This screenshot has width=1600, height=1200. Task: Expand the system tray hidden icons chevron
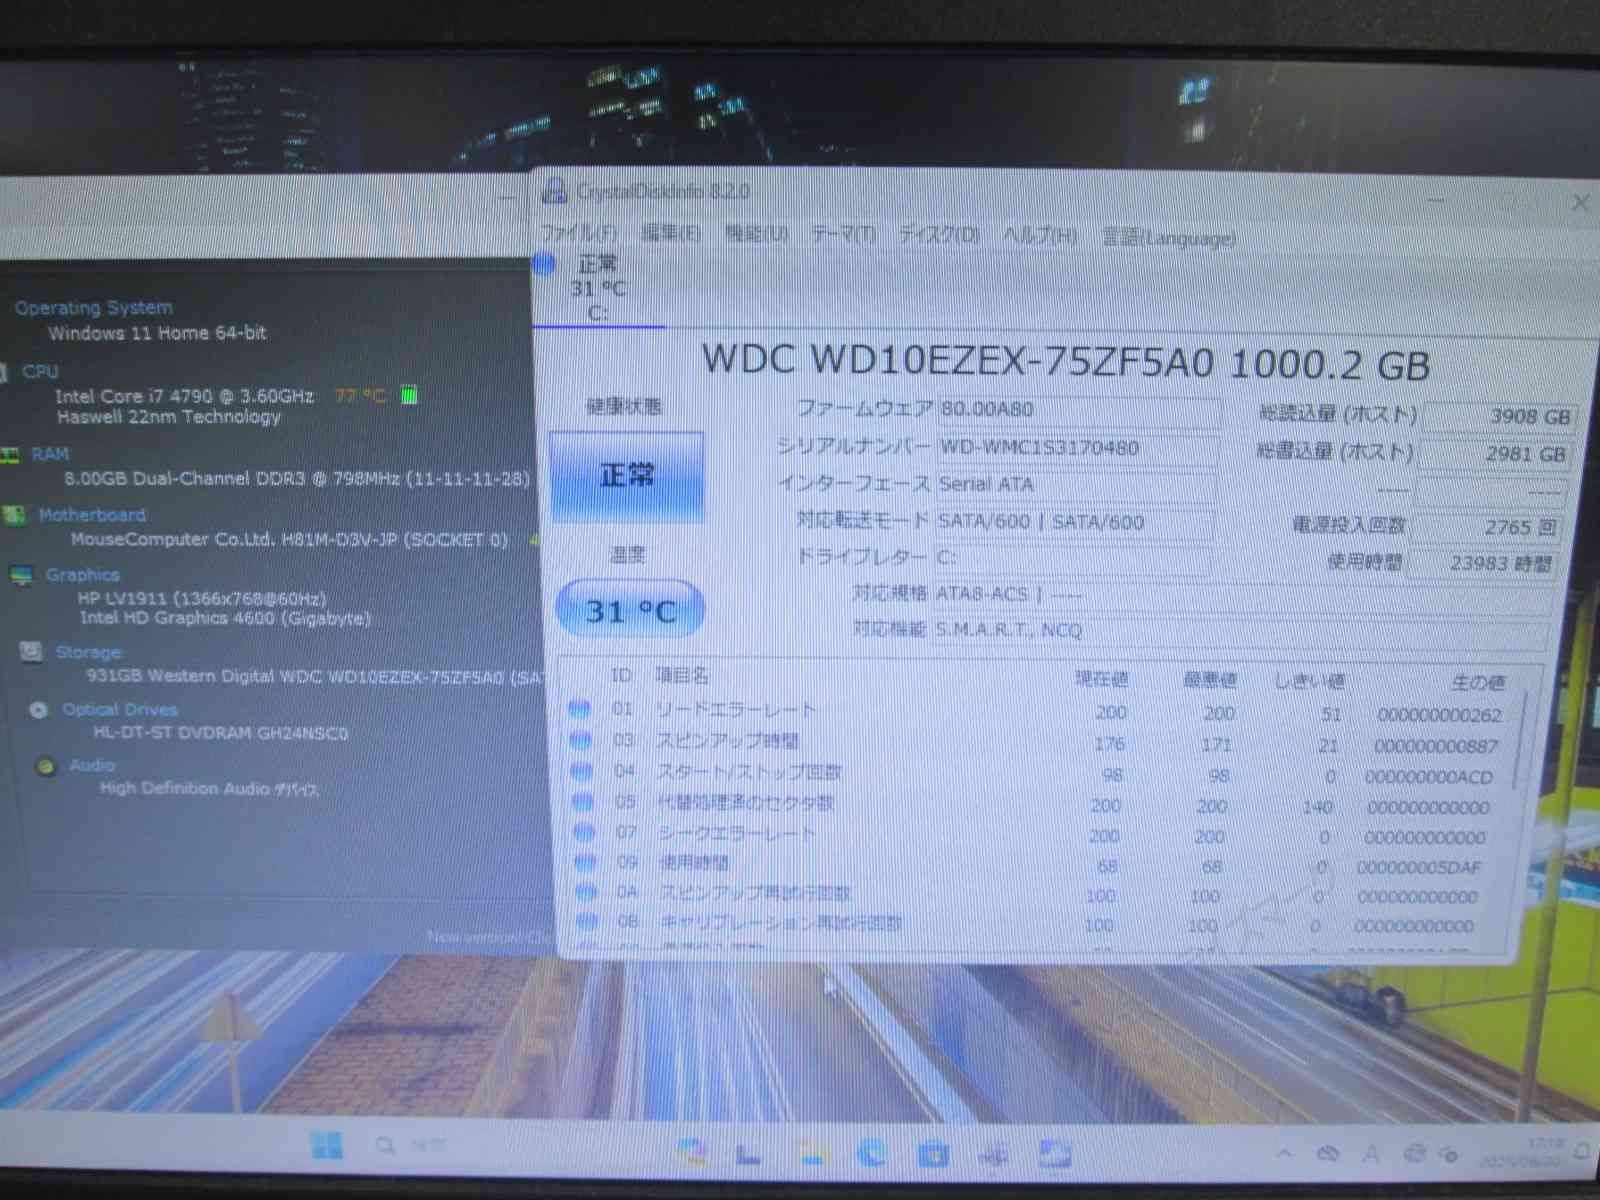1284,1154
